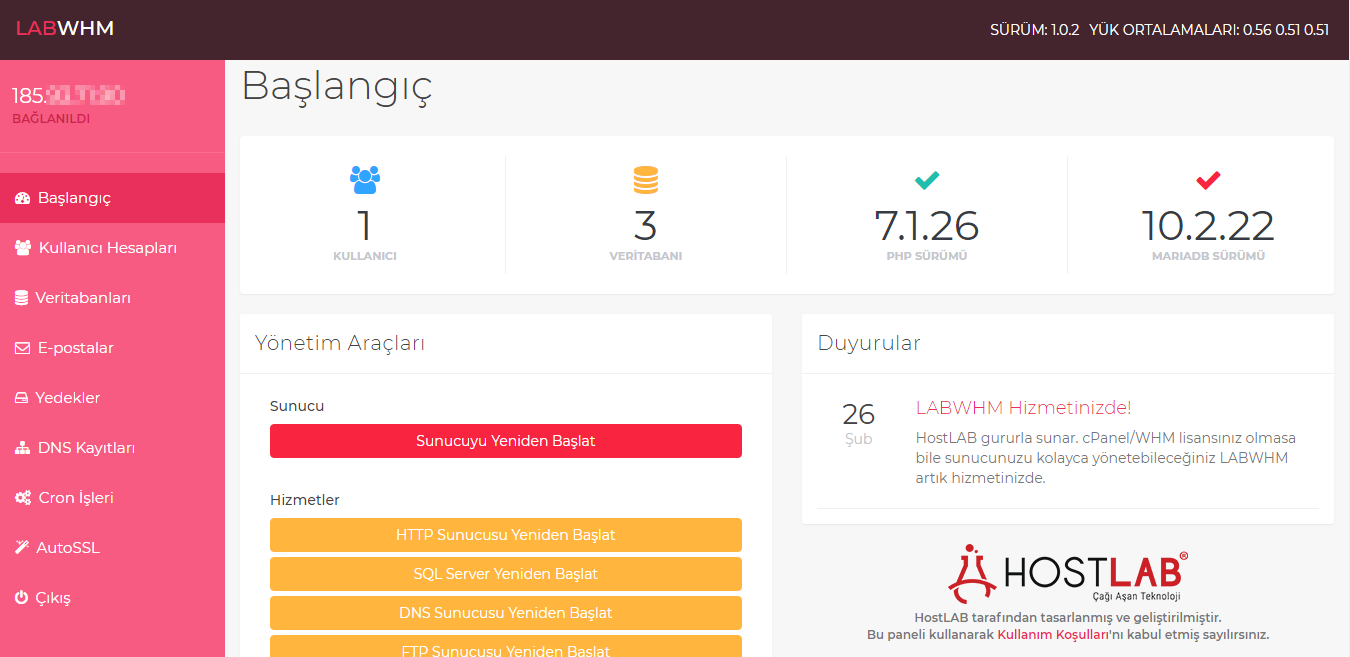Open the Yedekler section
Viewport: 1350px width, 657px height.
pyautogui.click(x=112, y=398)
